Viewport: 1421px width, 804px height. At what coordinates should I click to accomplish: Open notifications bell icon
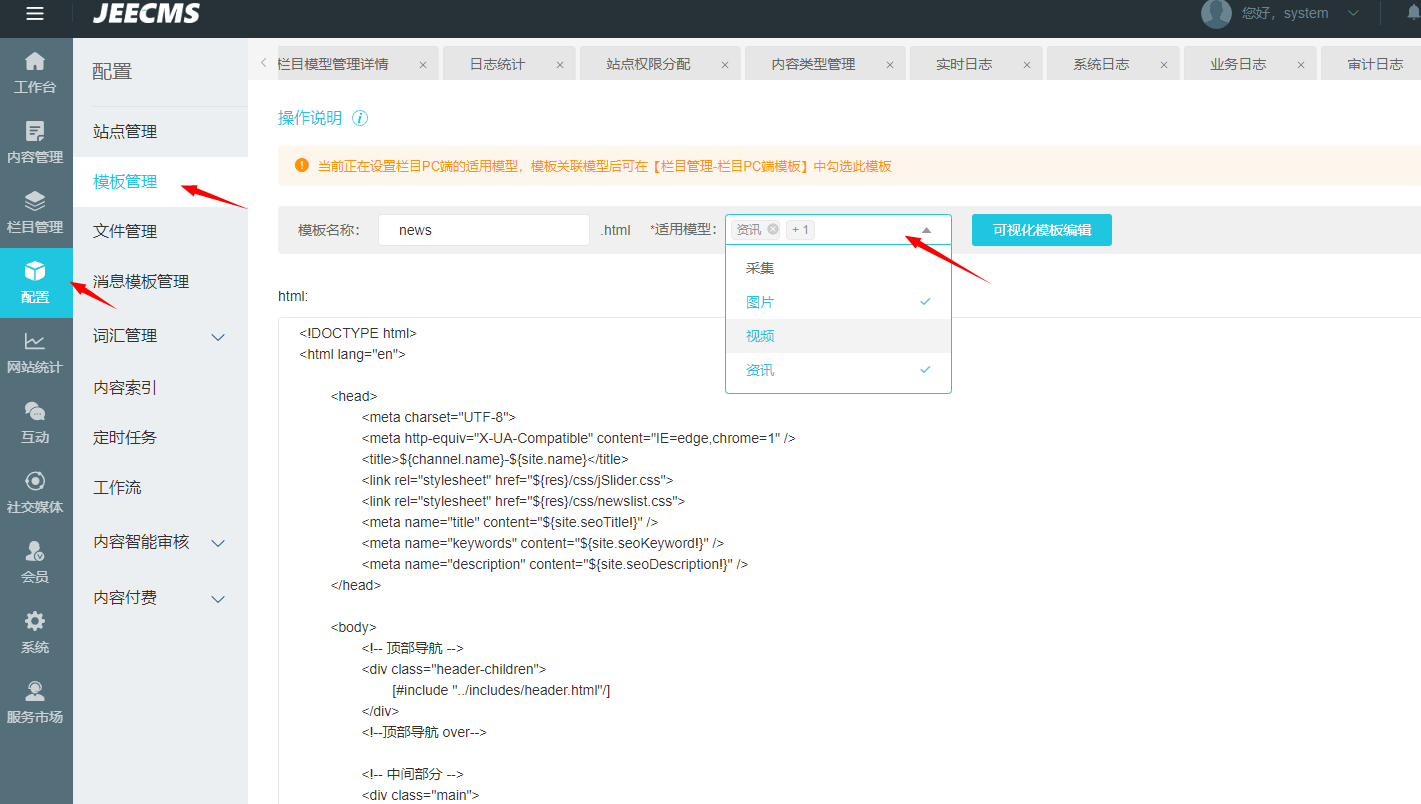click(1413, 13)
